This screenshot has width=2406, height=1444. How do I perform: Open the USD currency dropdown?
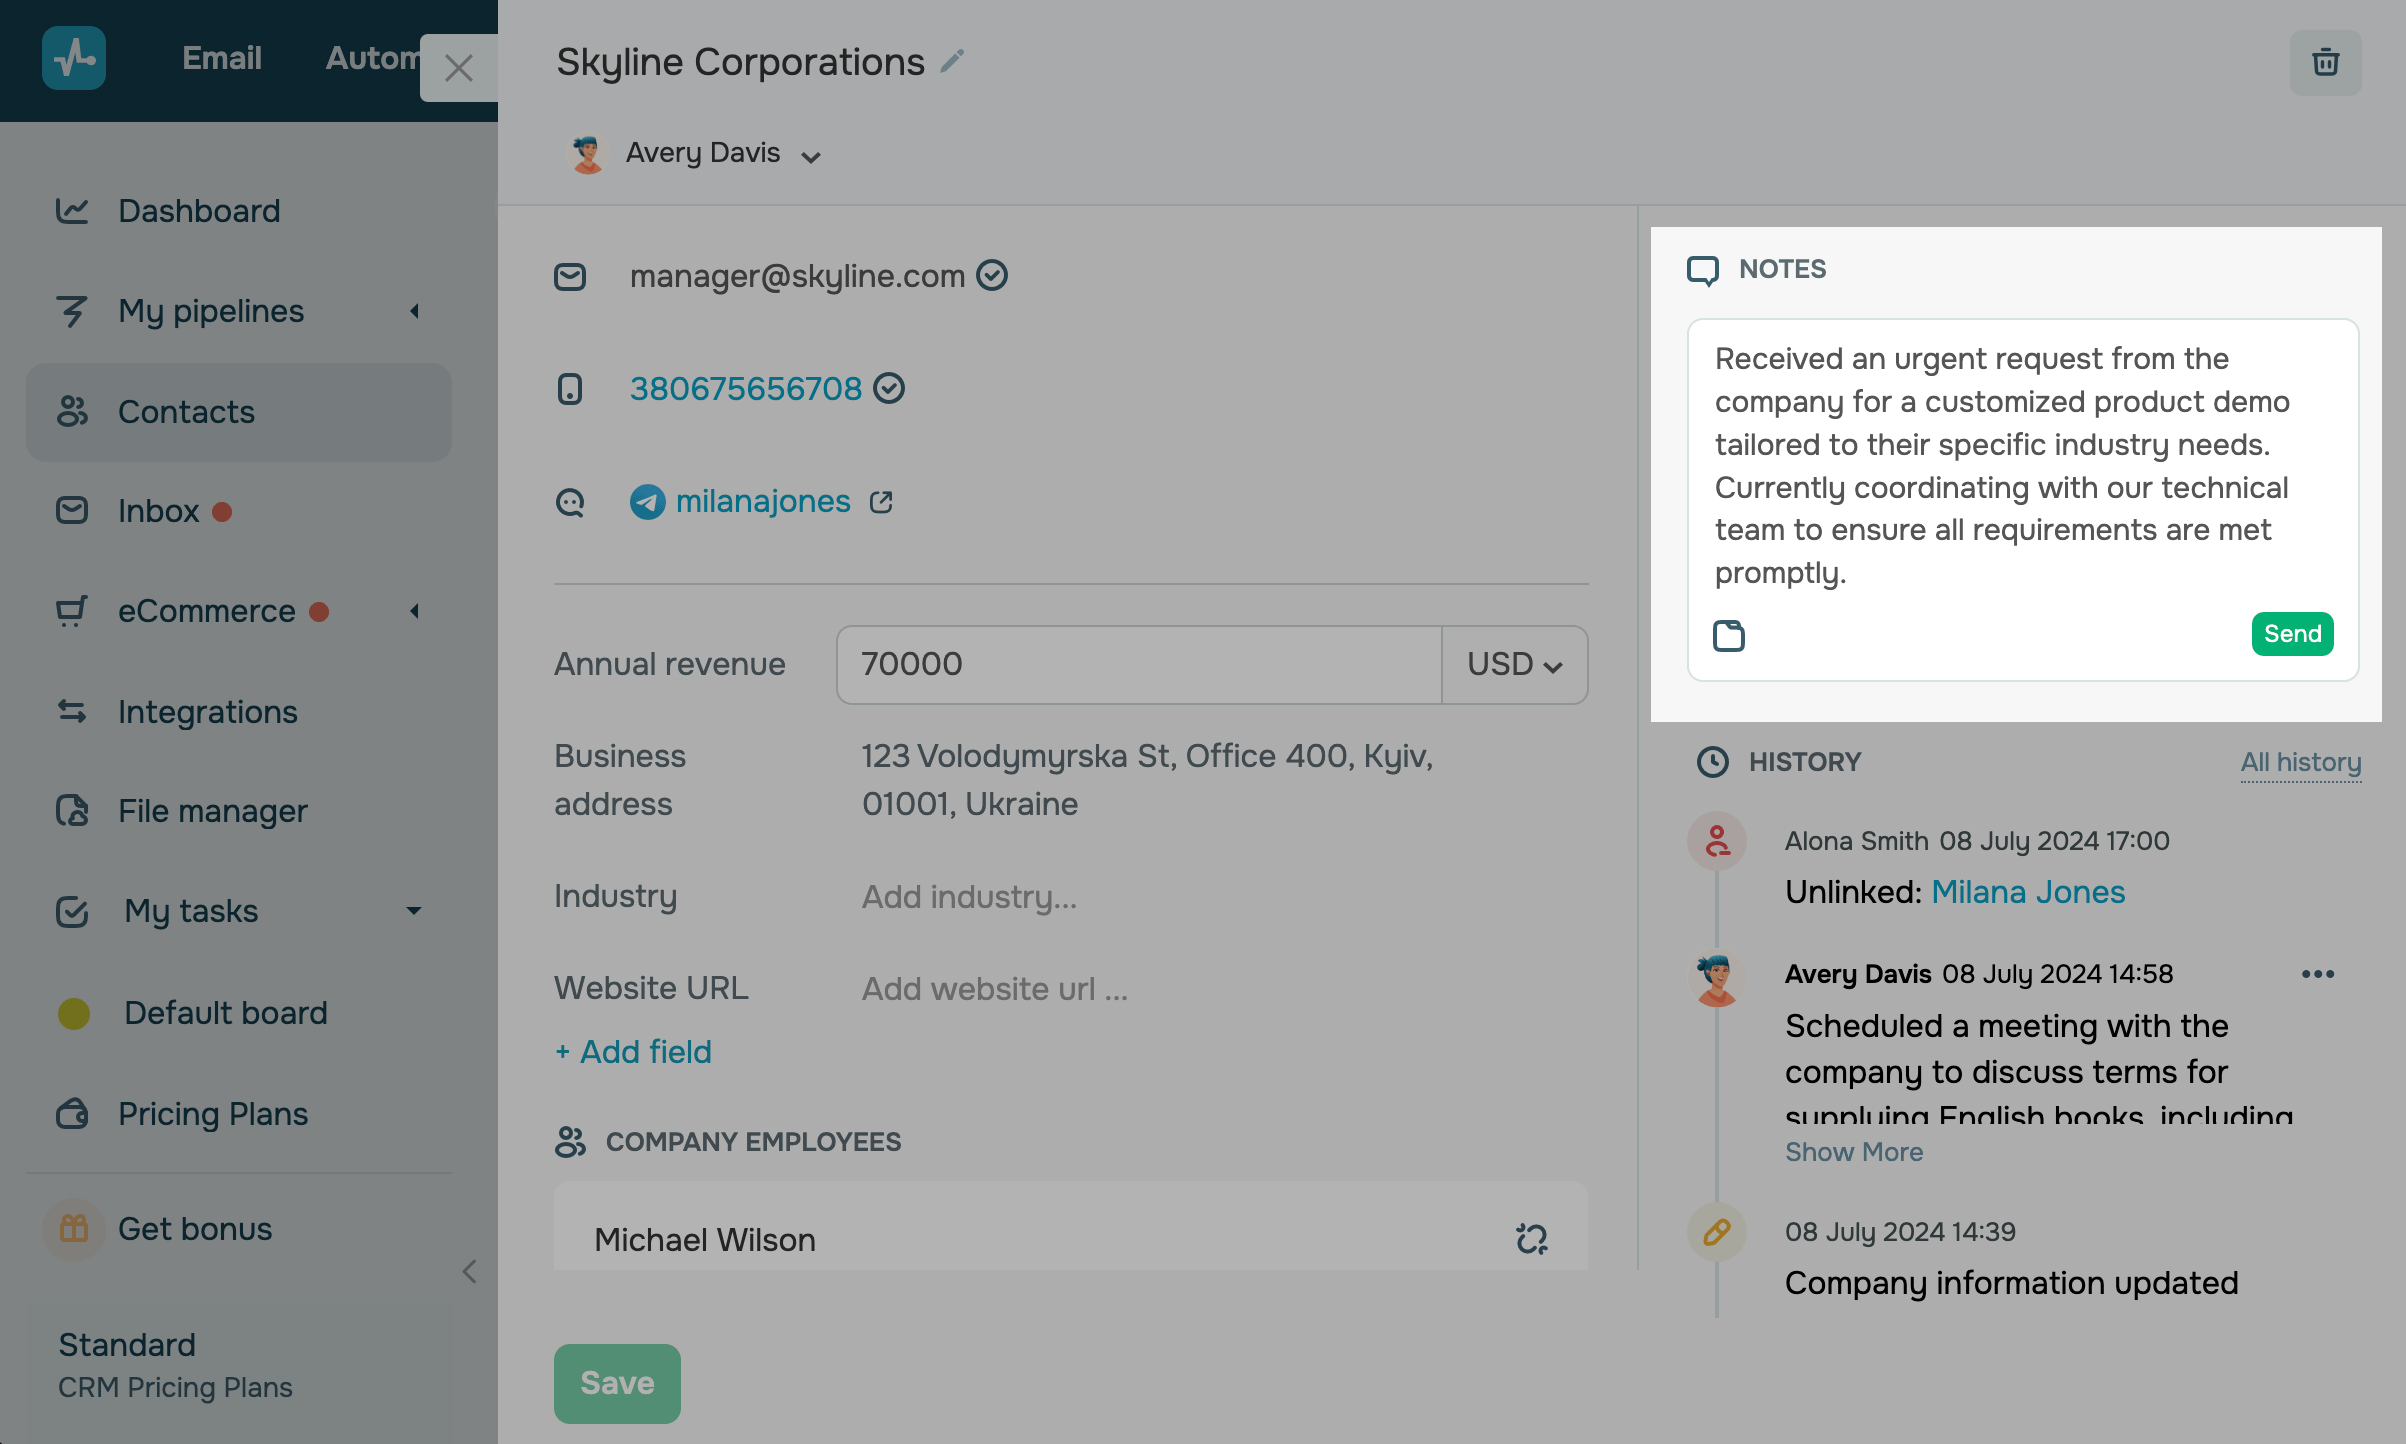pyautogui.click(x=1514, y=665)
